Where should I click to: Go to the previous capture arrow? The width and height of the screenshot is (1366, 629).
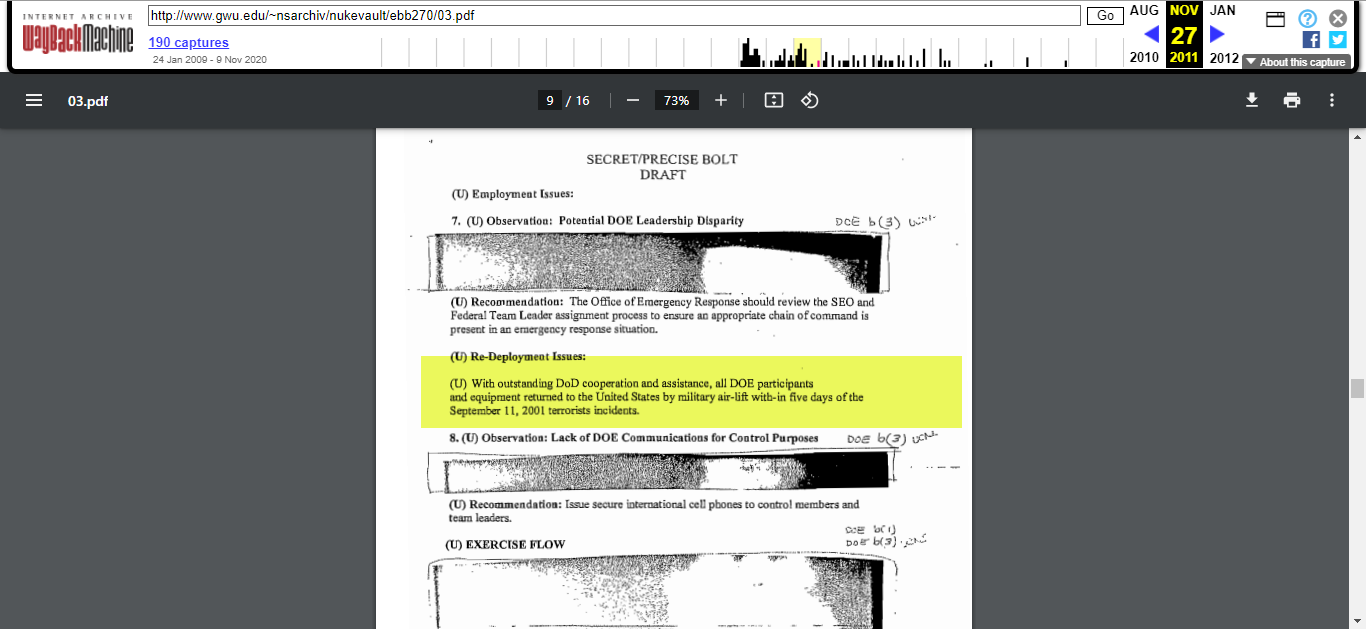[1151, 34]
